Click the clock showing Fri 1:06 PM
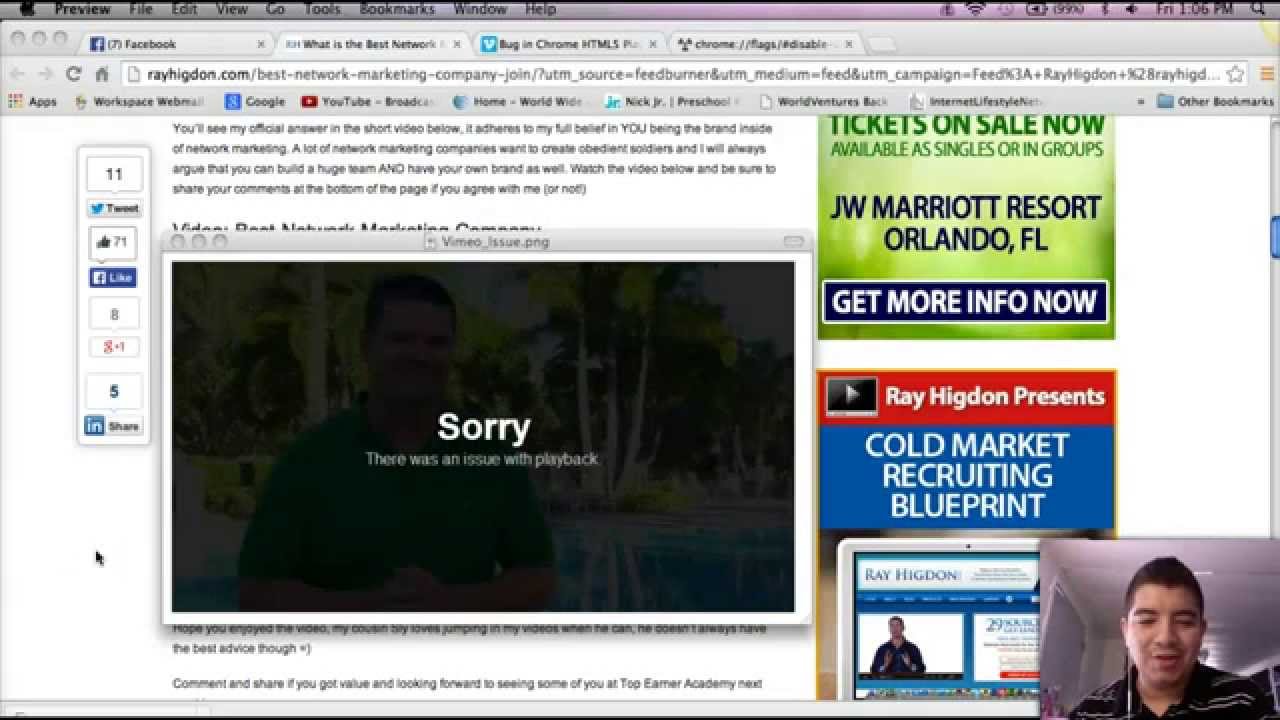Viewport: 1280px width, 720px height. (x=1194, y=9)
